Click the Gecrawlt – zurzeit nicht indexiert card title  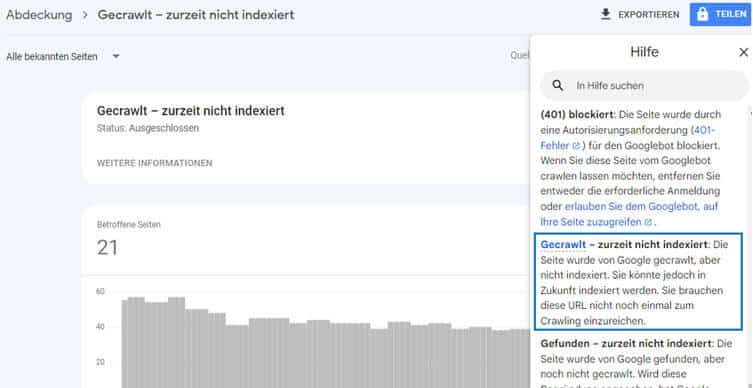tap(191, 111)
